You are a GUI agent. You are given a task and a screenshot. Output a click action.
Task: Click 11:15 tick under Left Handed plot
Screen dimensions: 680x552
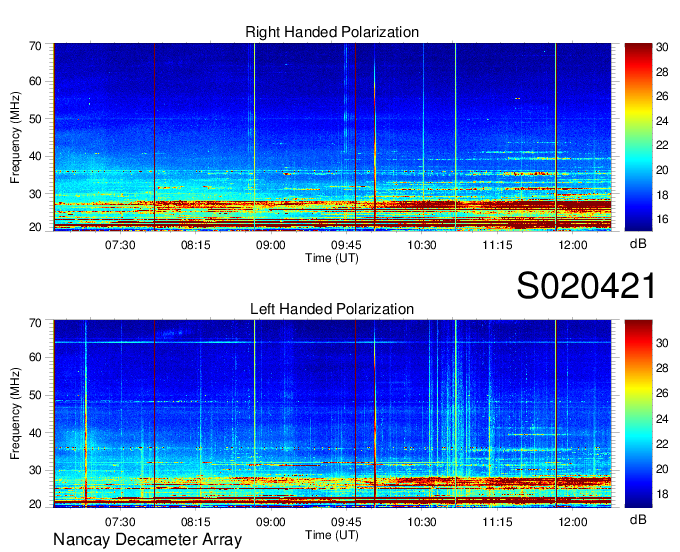coord(497,522)
